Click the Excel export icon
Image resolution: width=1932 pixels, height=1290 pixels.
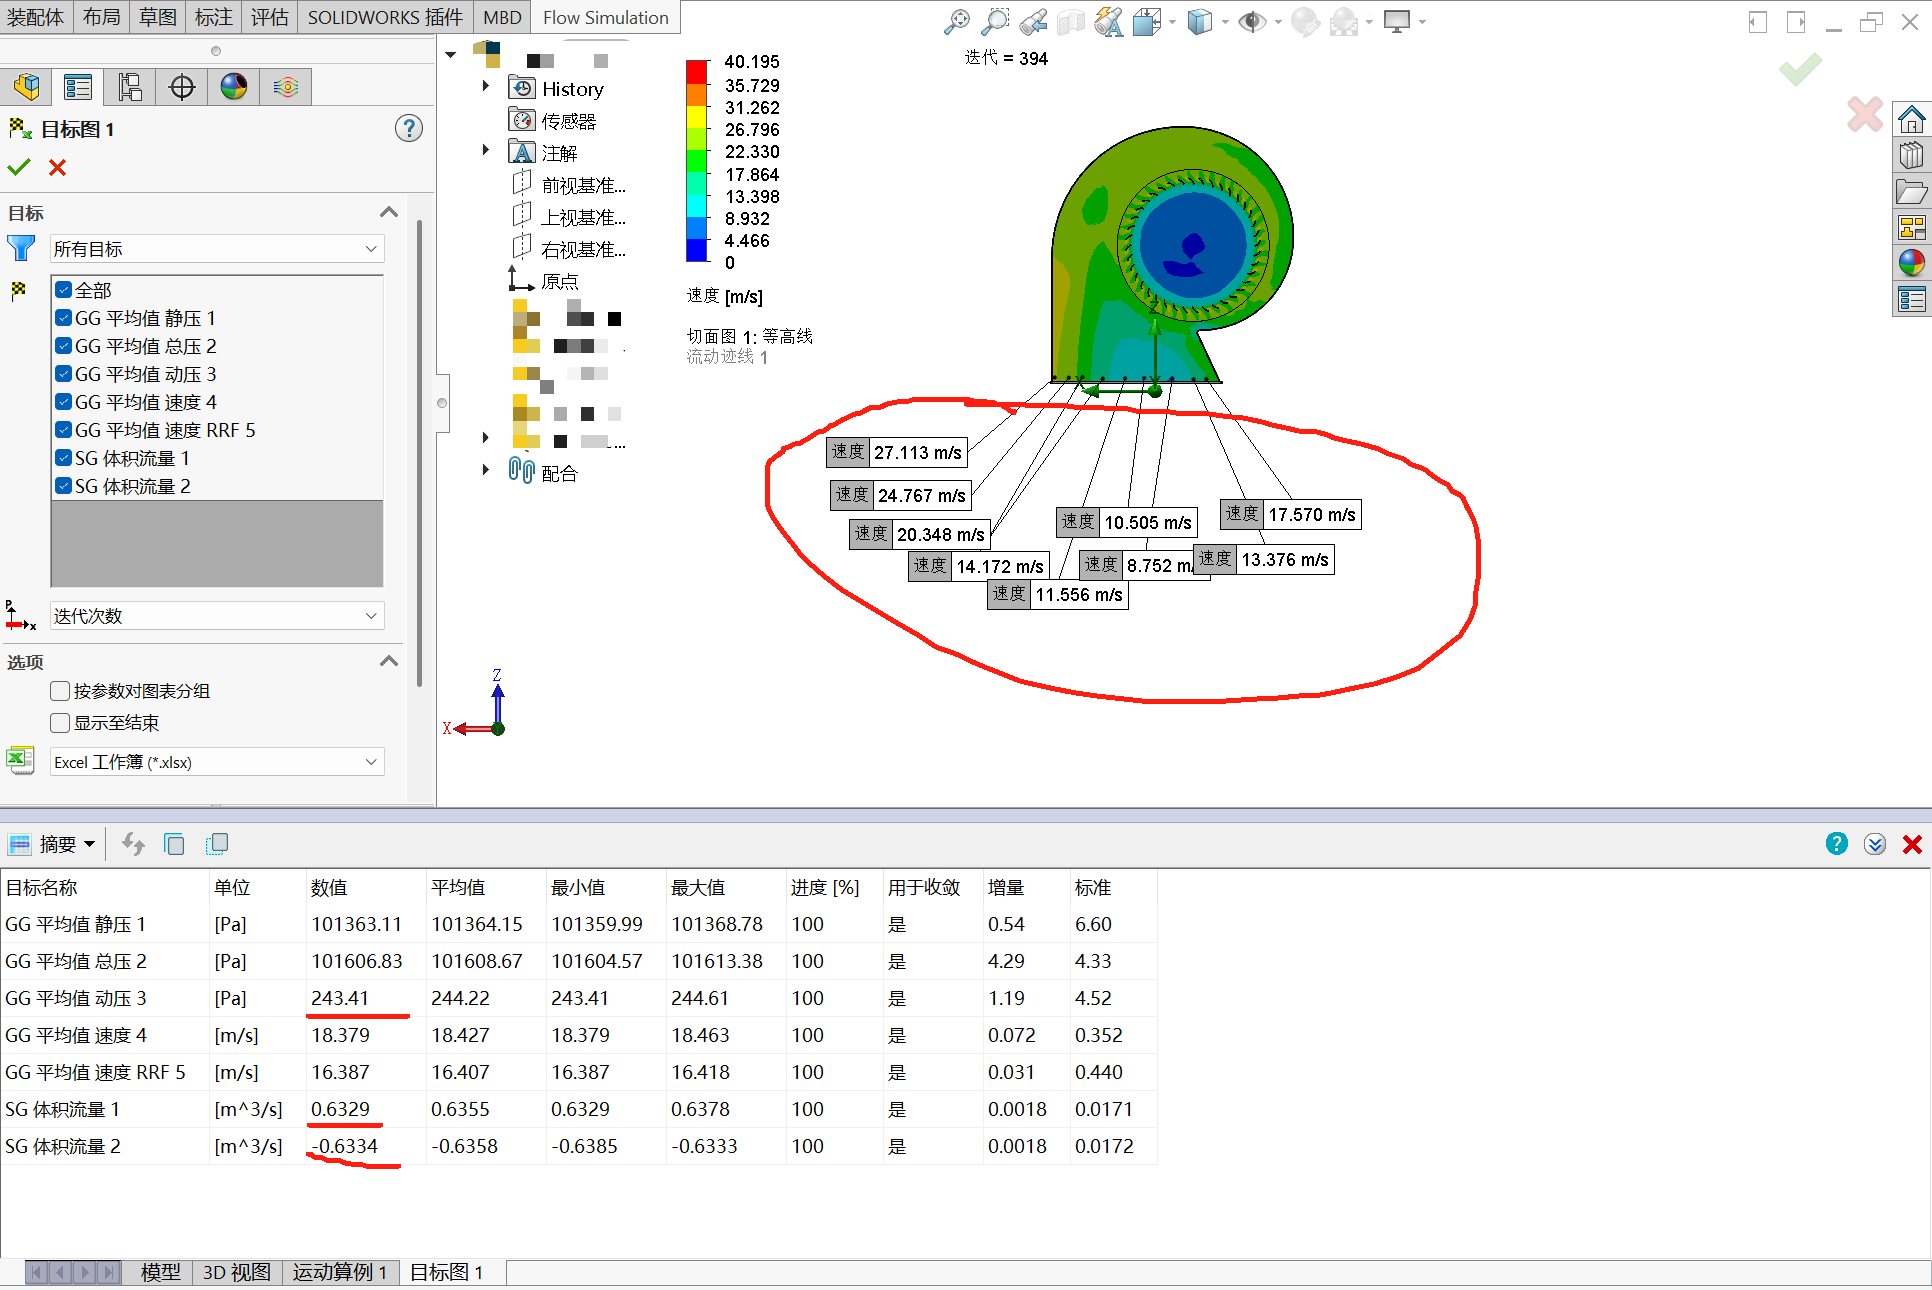click(x=20, y=761)
